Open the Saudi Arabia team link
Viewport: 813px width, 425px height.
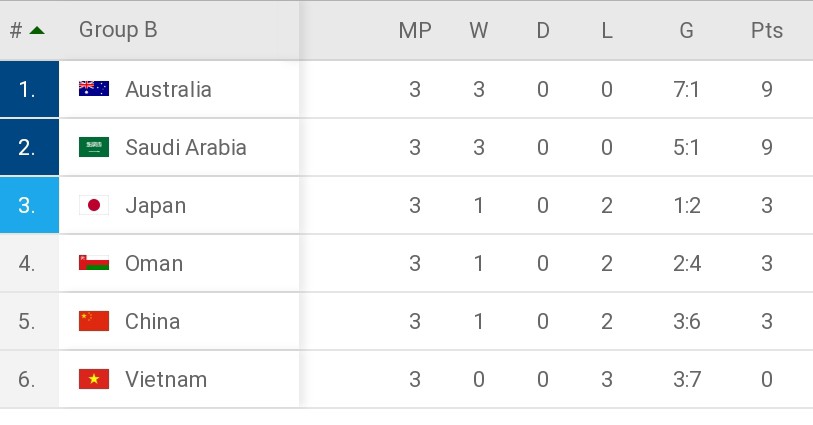[185, 147]
